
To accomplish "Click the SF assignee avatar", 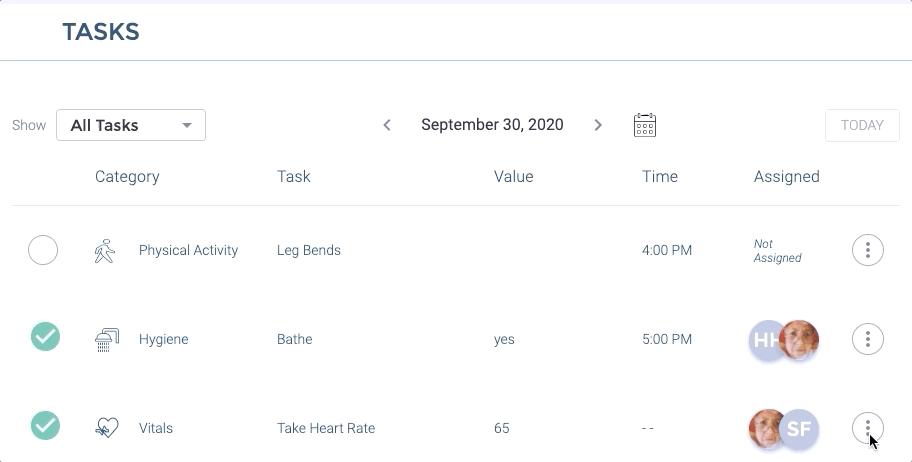I will (x=801, y=429).
